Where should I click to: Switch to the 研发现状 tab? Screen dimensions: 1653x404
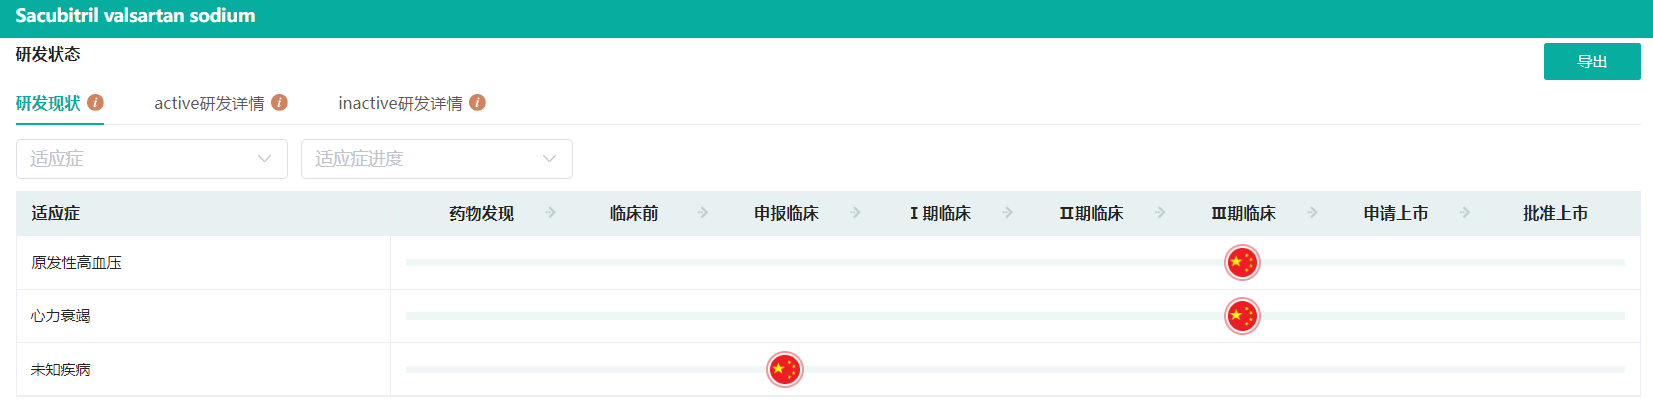[48, 103]
